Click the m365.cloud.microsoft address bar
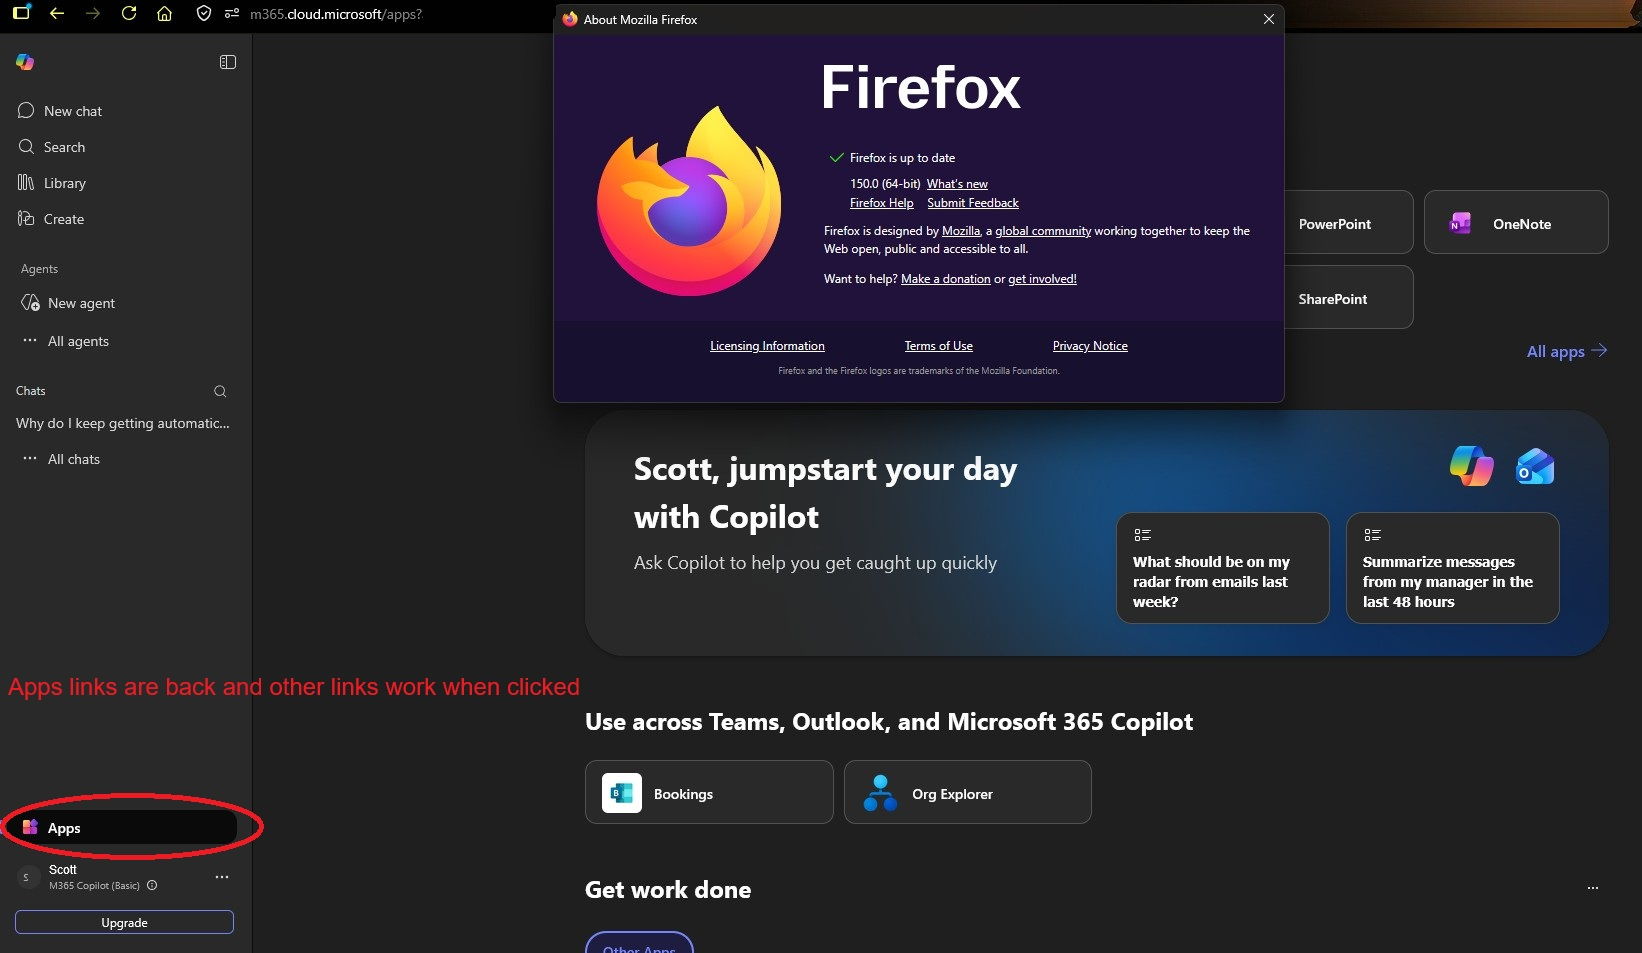 click(336, 14)
